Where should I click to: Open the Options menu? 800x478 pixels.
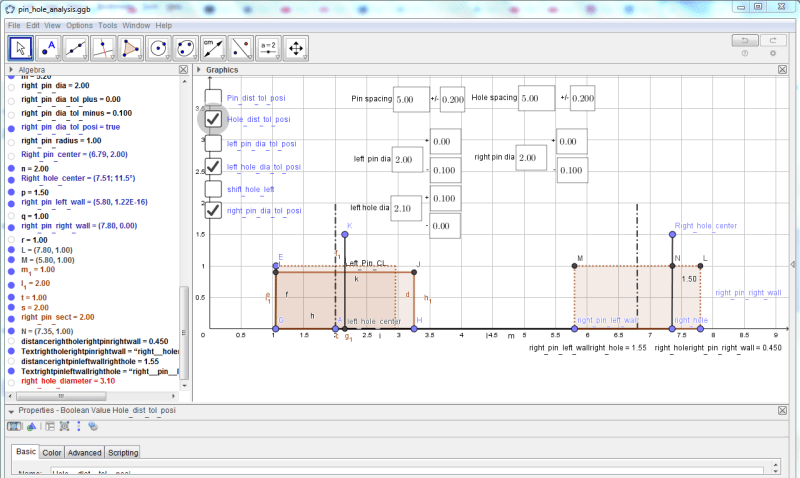(79, 26)
